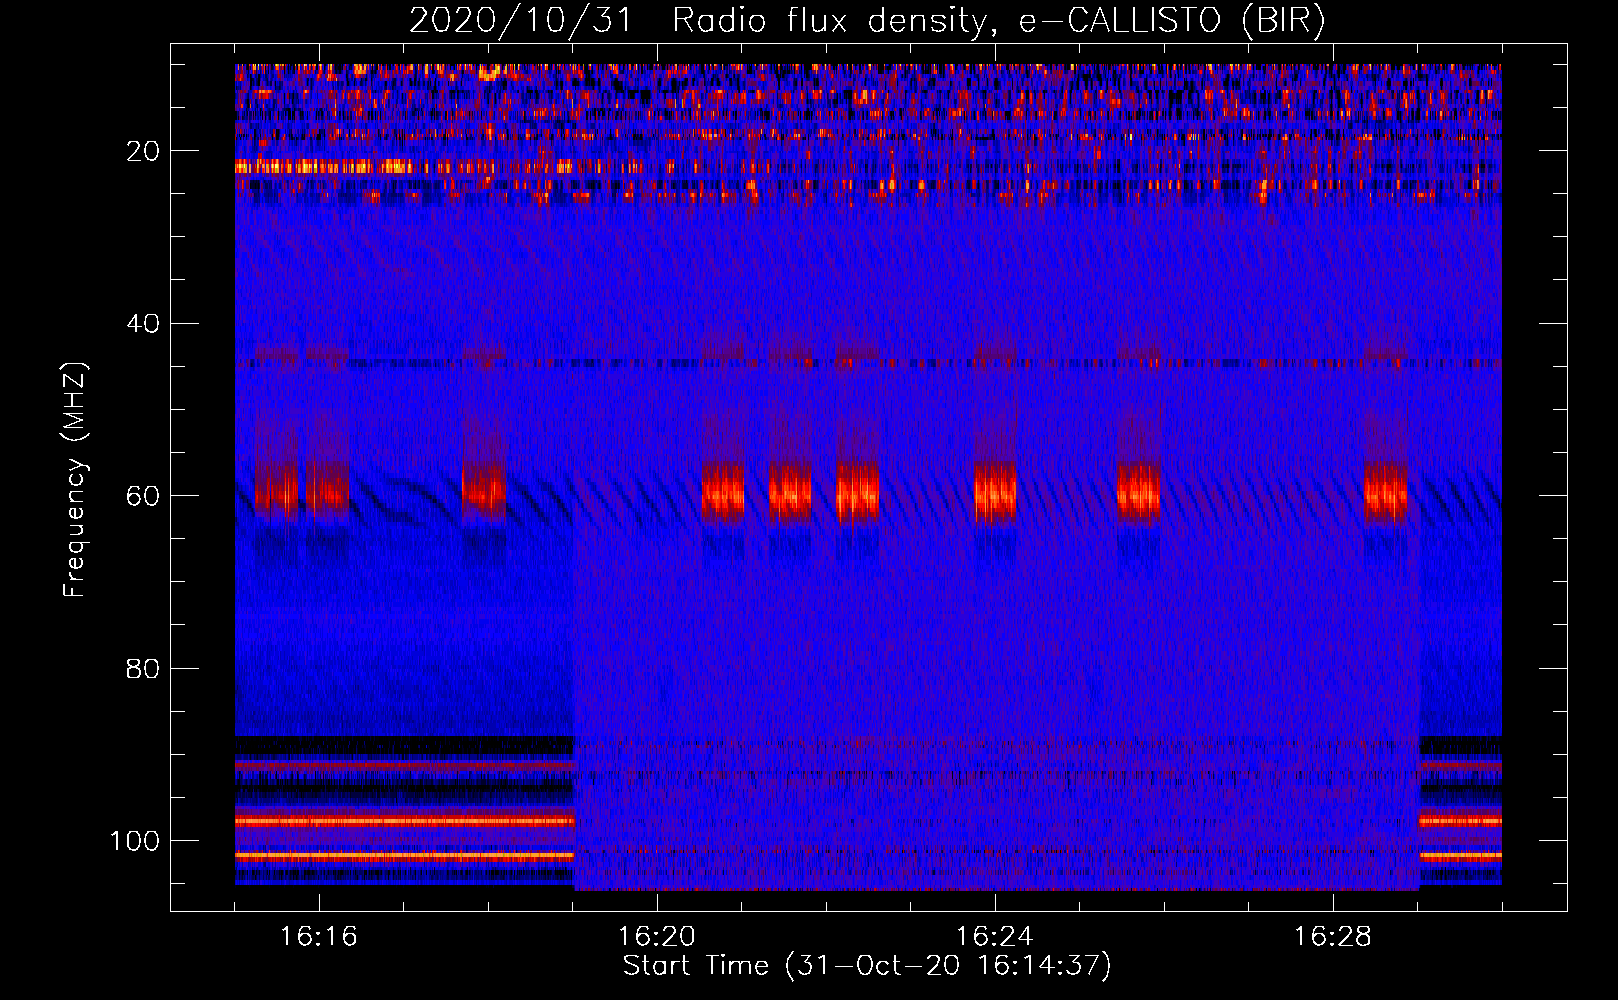
Task: Click the '40' frequency tick label
Action: [143, 323]
